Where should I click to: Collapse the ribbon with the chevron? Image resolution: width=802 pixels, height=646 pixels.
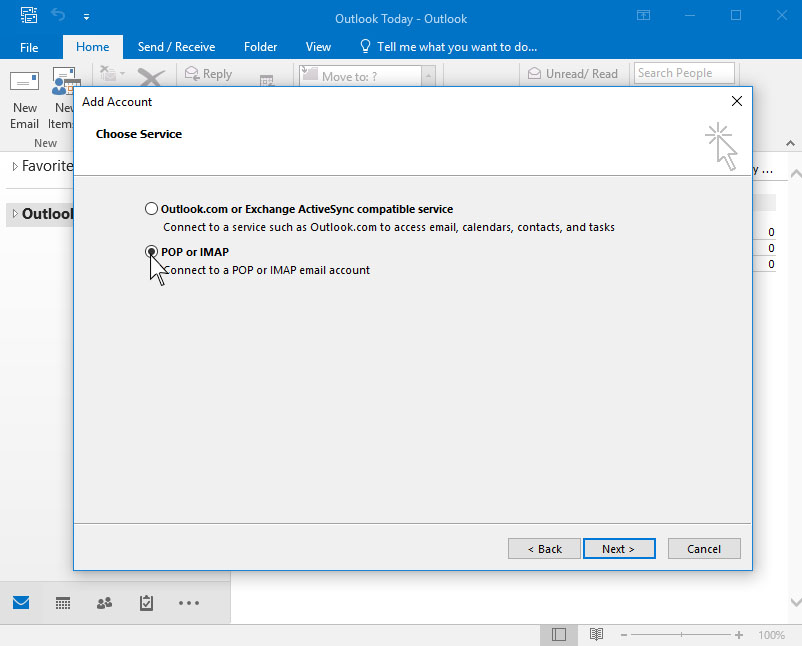click(x=790, y=143)
